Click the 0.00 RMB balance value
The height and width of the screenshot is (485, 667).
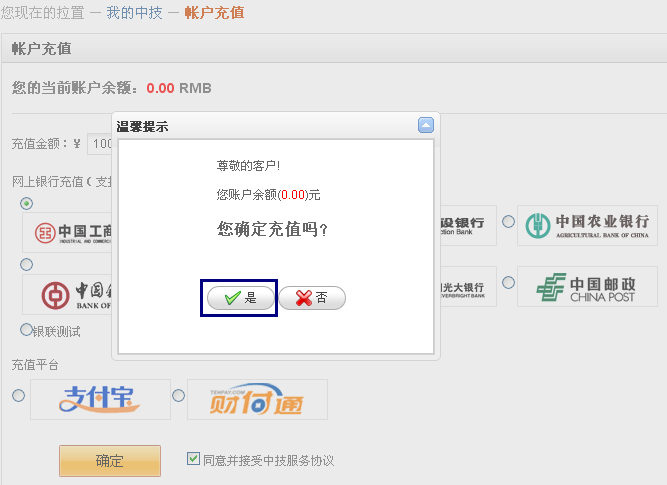point(179,88)
